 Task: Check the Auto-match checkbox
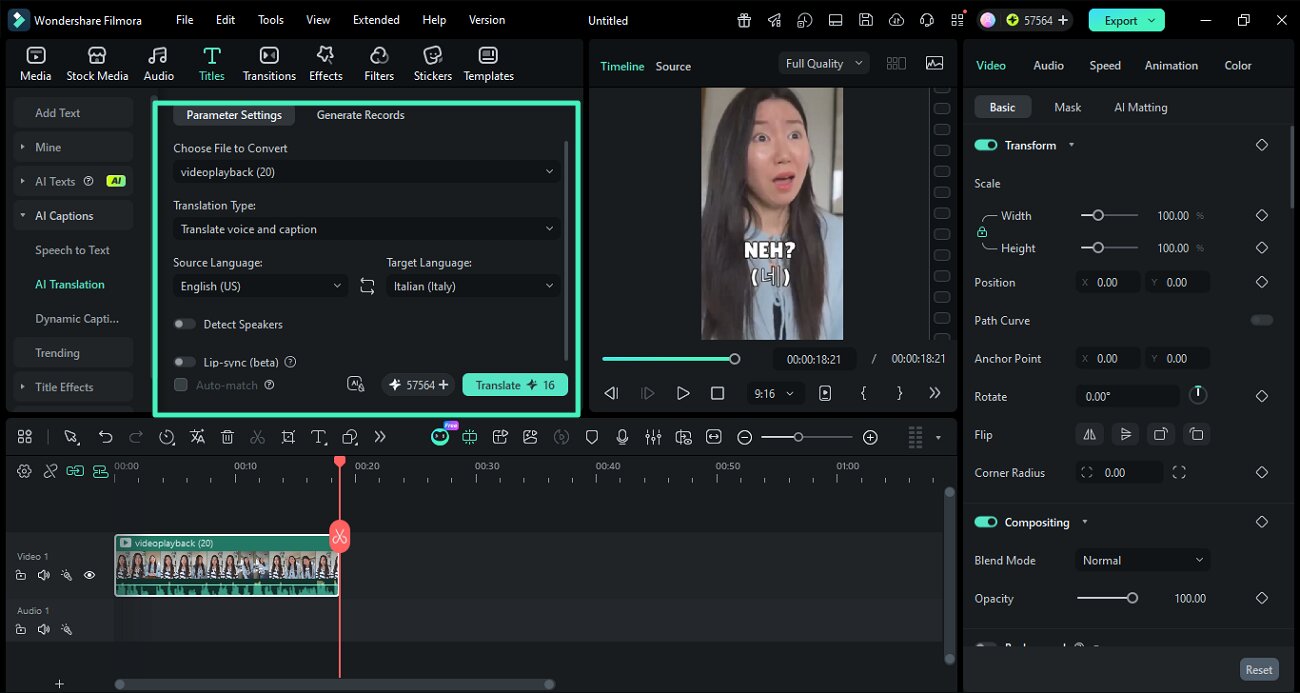(x=181, y=385)
